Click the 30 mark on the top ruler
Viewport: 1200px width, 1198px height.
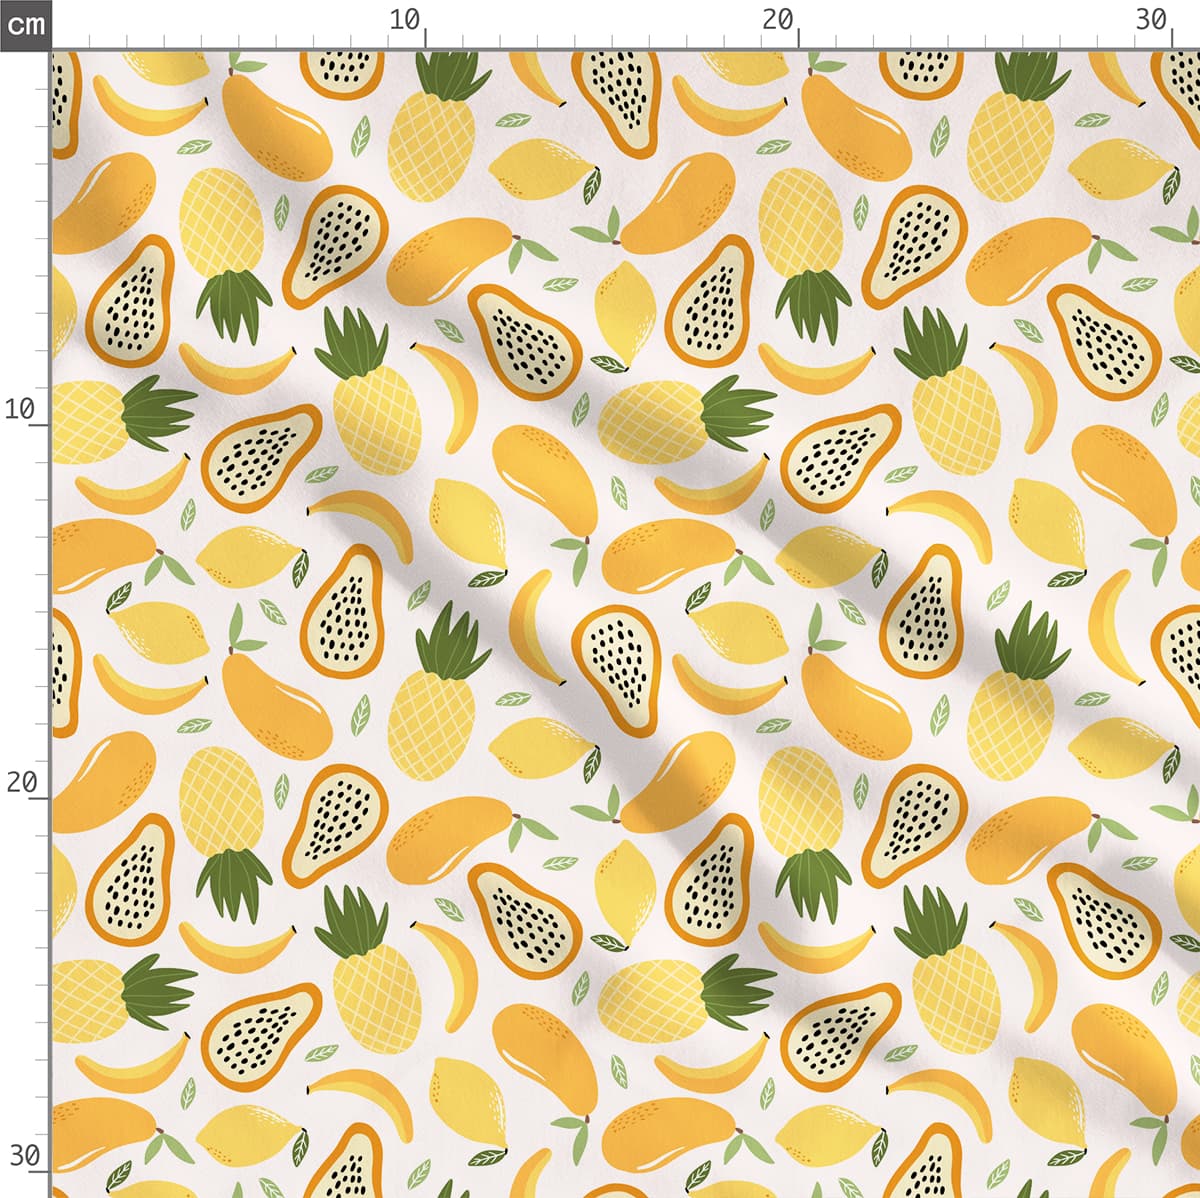[x=1152, y=20]
